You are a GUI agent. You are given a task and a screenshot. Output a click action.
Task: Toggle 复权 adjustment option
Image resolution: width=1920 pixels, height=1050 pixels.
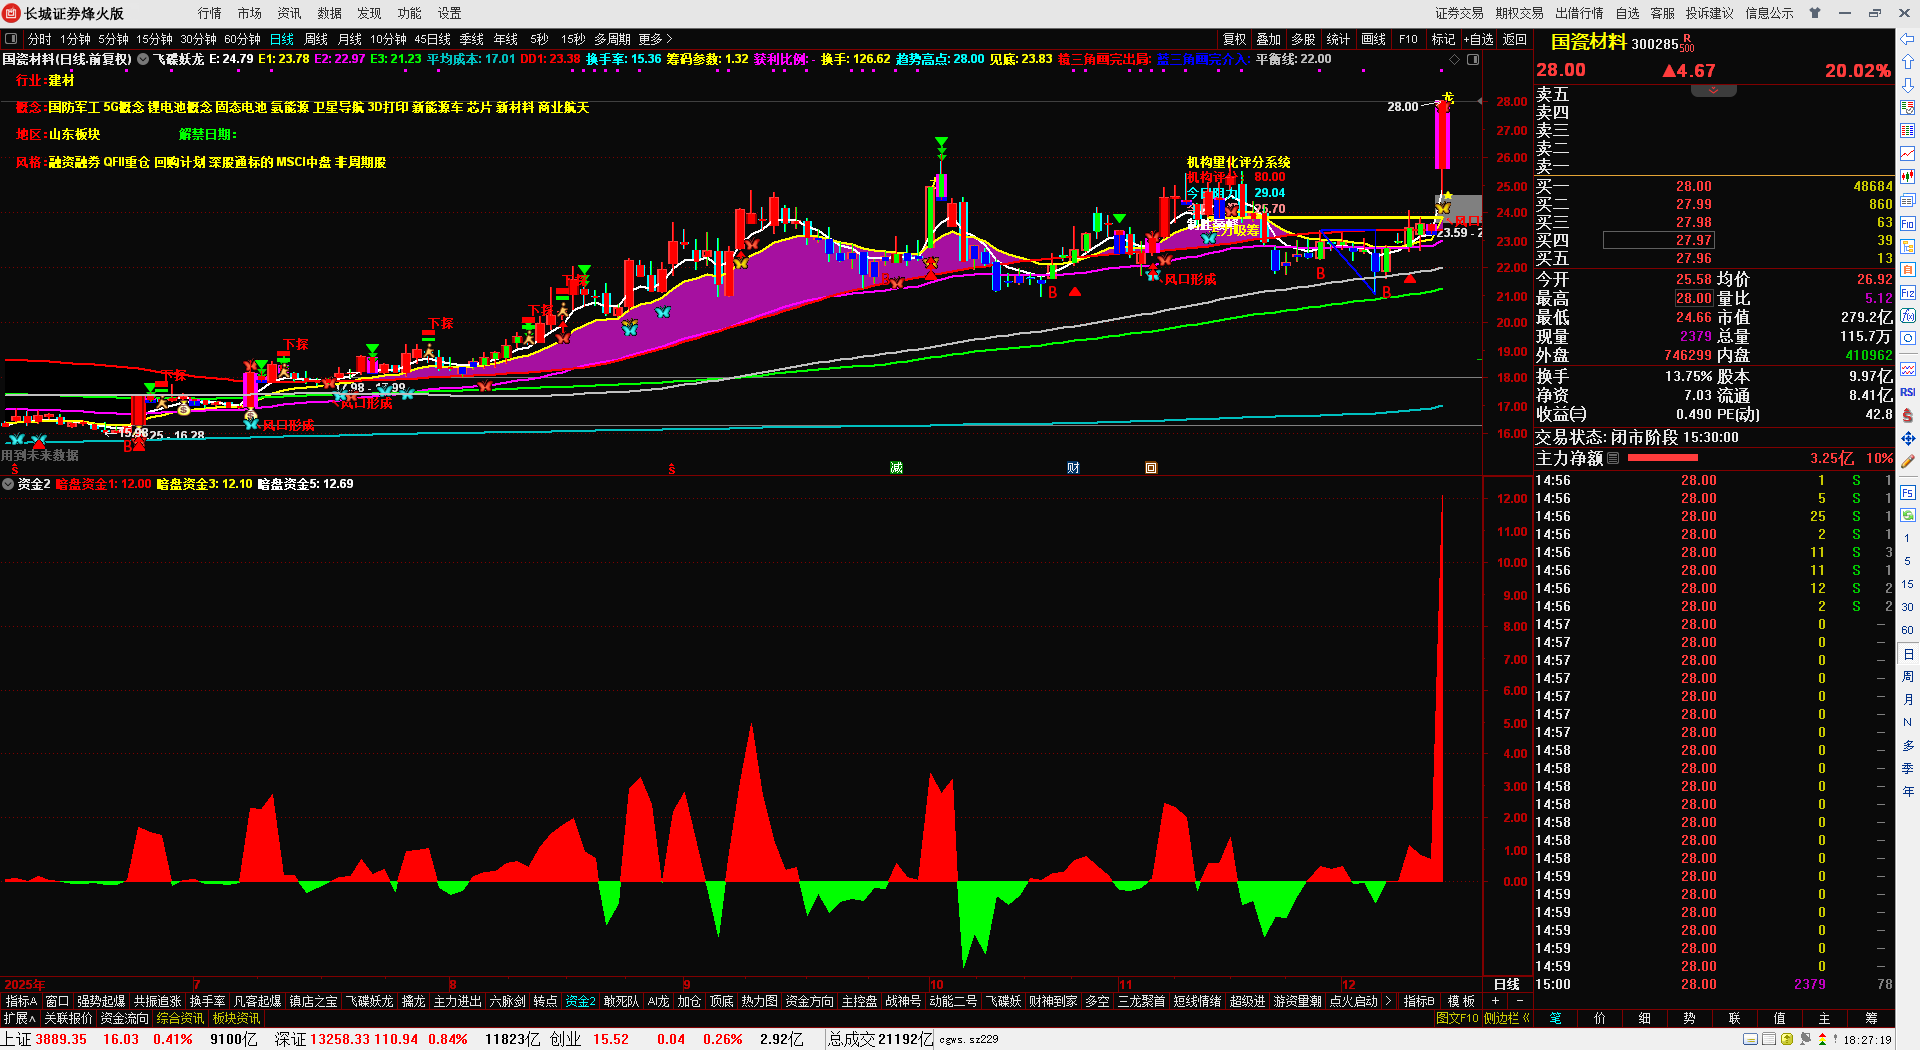point(1235,39)
